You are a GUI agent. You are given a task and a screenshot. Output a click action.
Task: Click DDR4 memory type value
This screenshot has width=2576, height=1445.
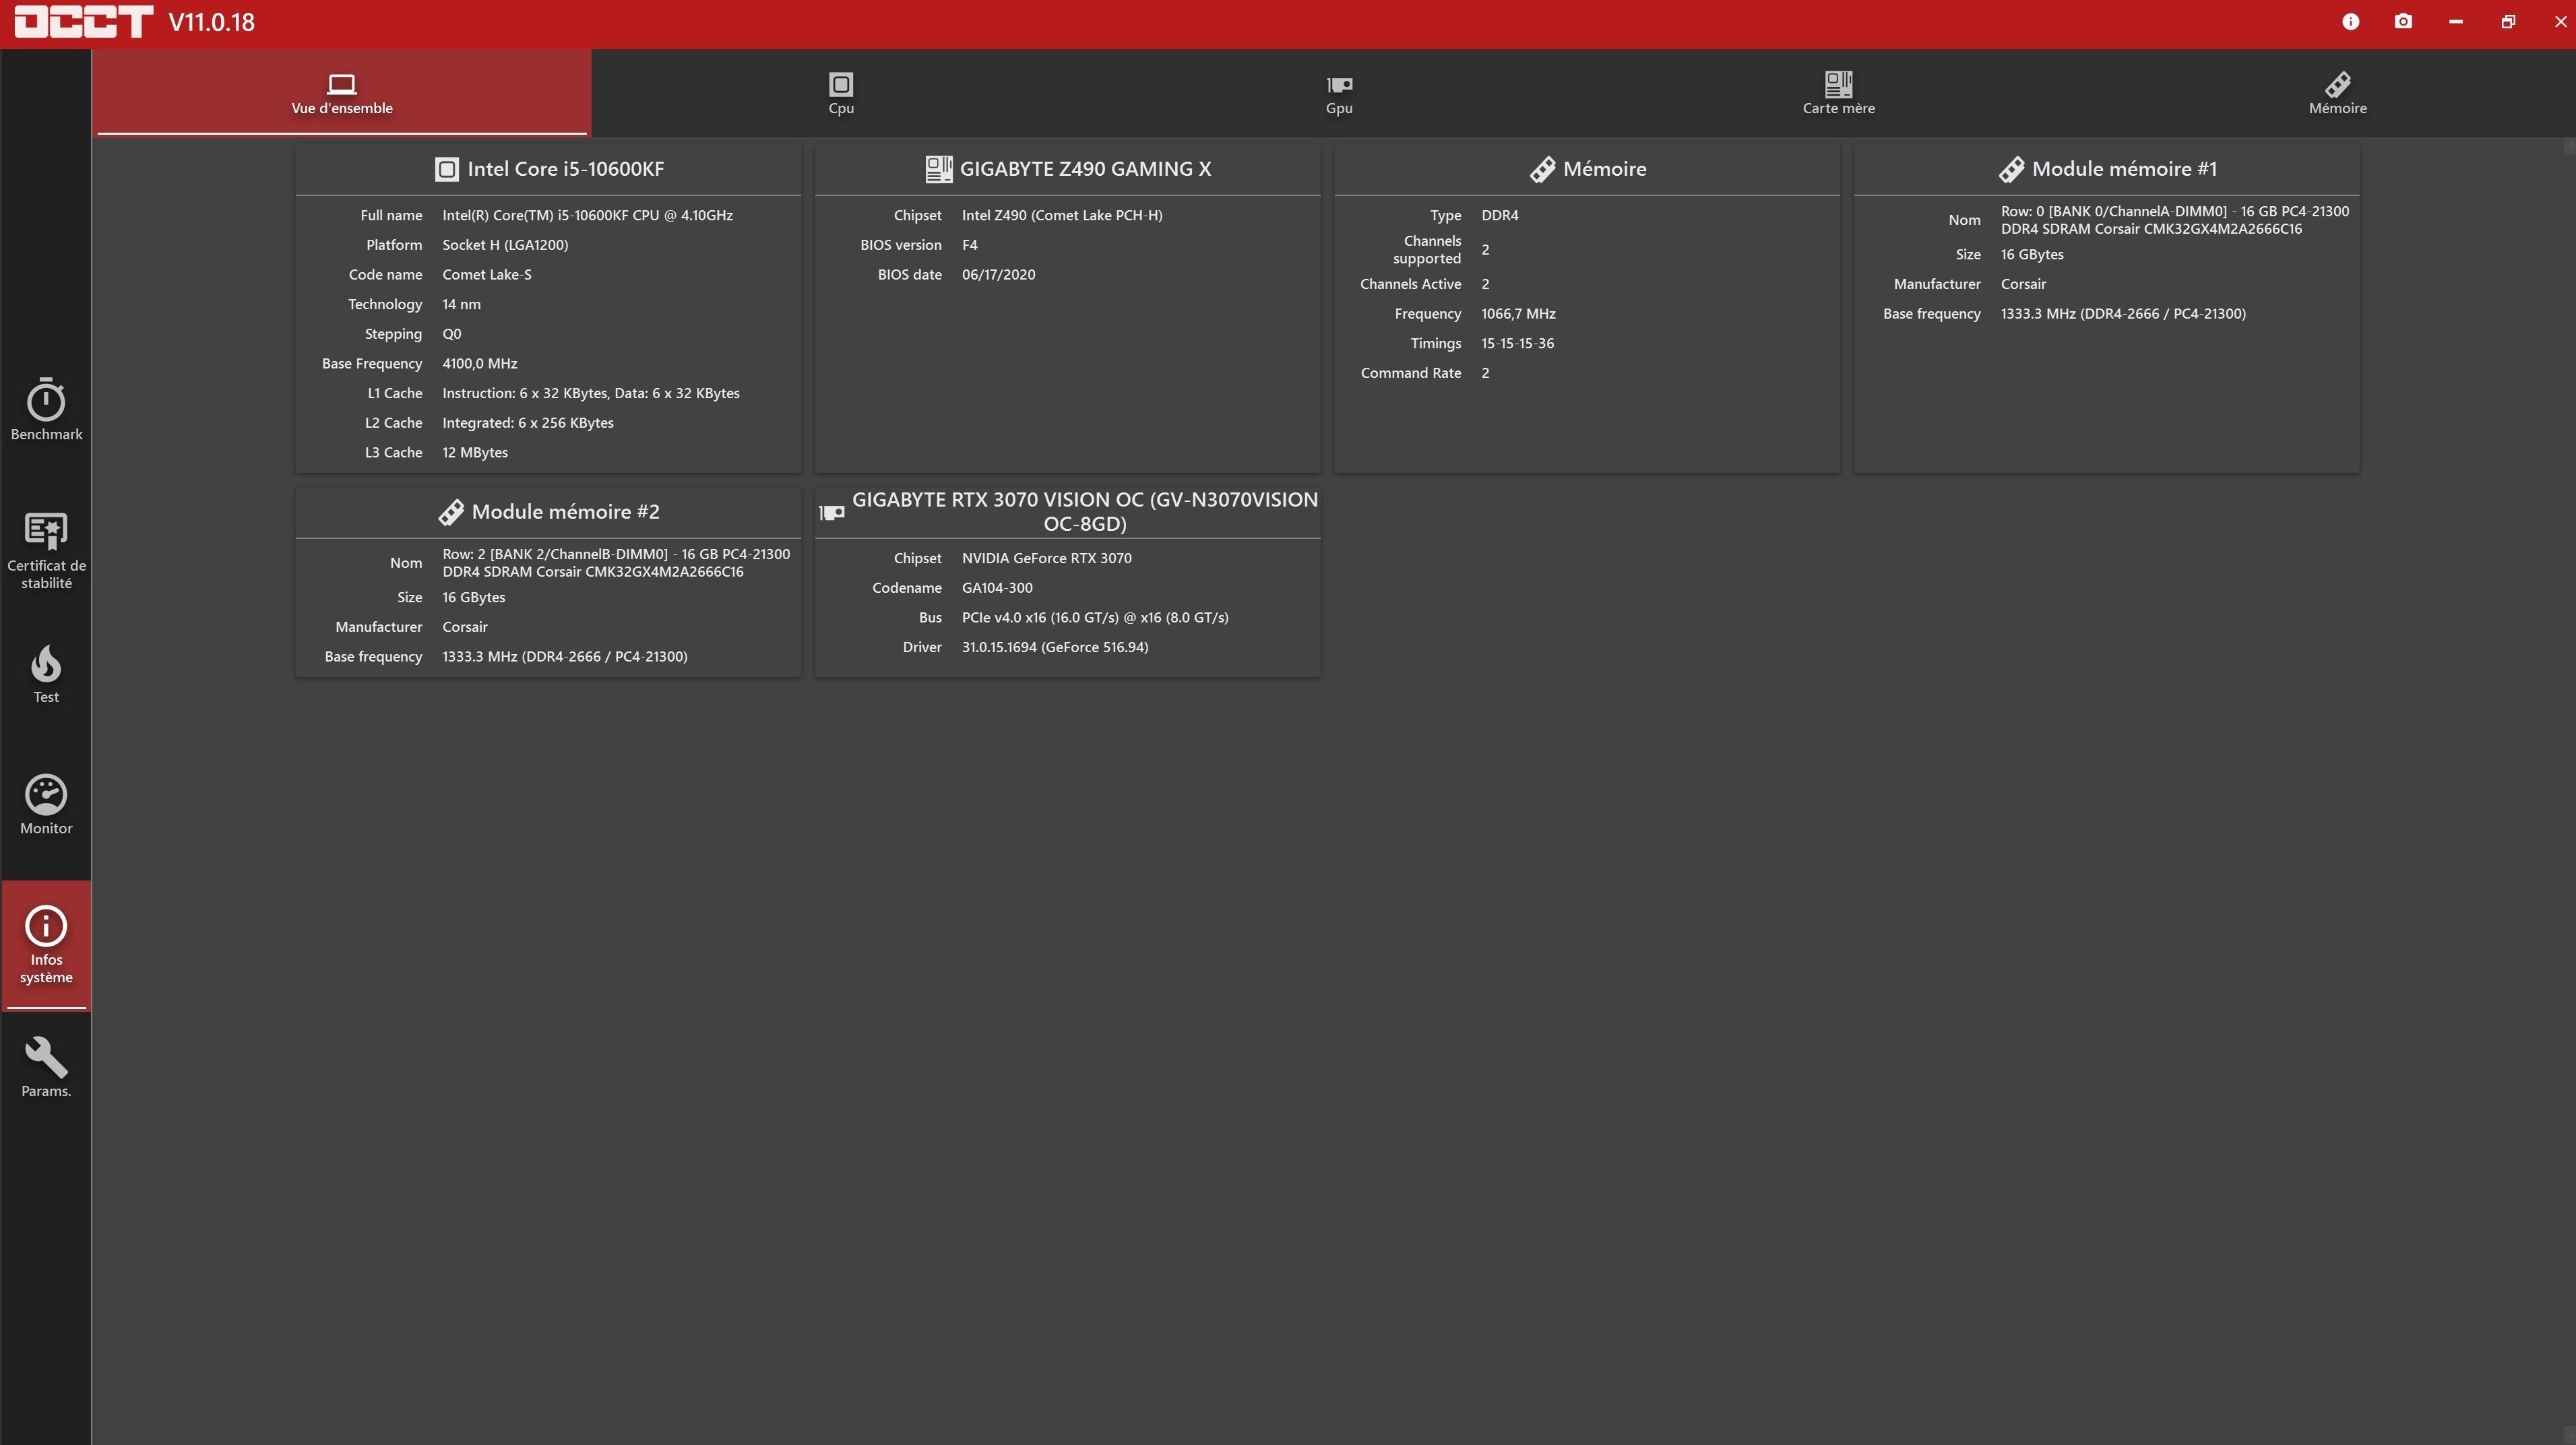(1499, 215)
